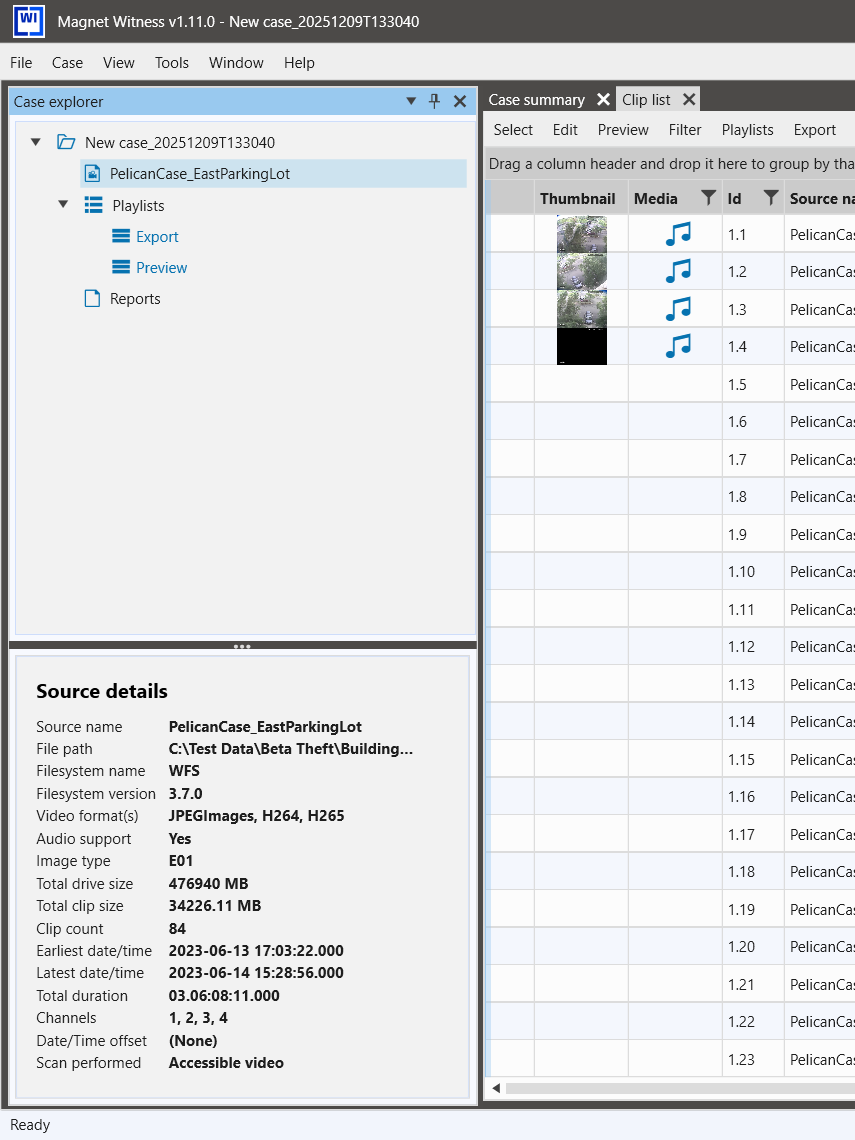This screenshot has width=855, height=1140.
Task: Switch to the Case summary tab
Action: (538, 99)
